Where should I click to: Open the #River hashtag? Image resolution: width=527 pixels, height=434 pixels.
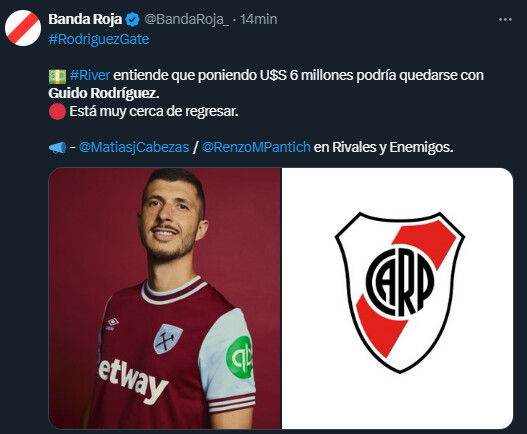click(x=90, y=75)
